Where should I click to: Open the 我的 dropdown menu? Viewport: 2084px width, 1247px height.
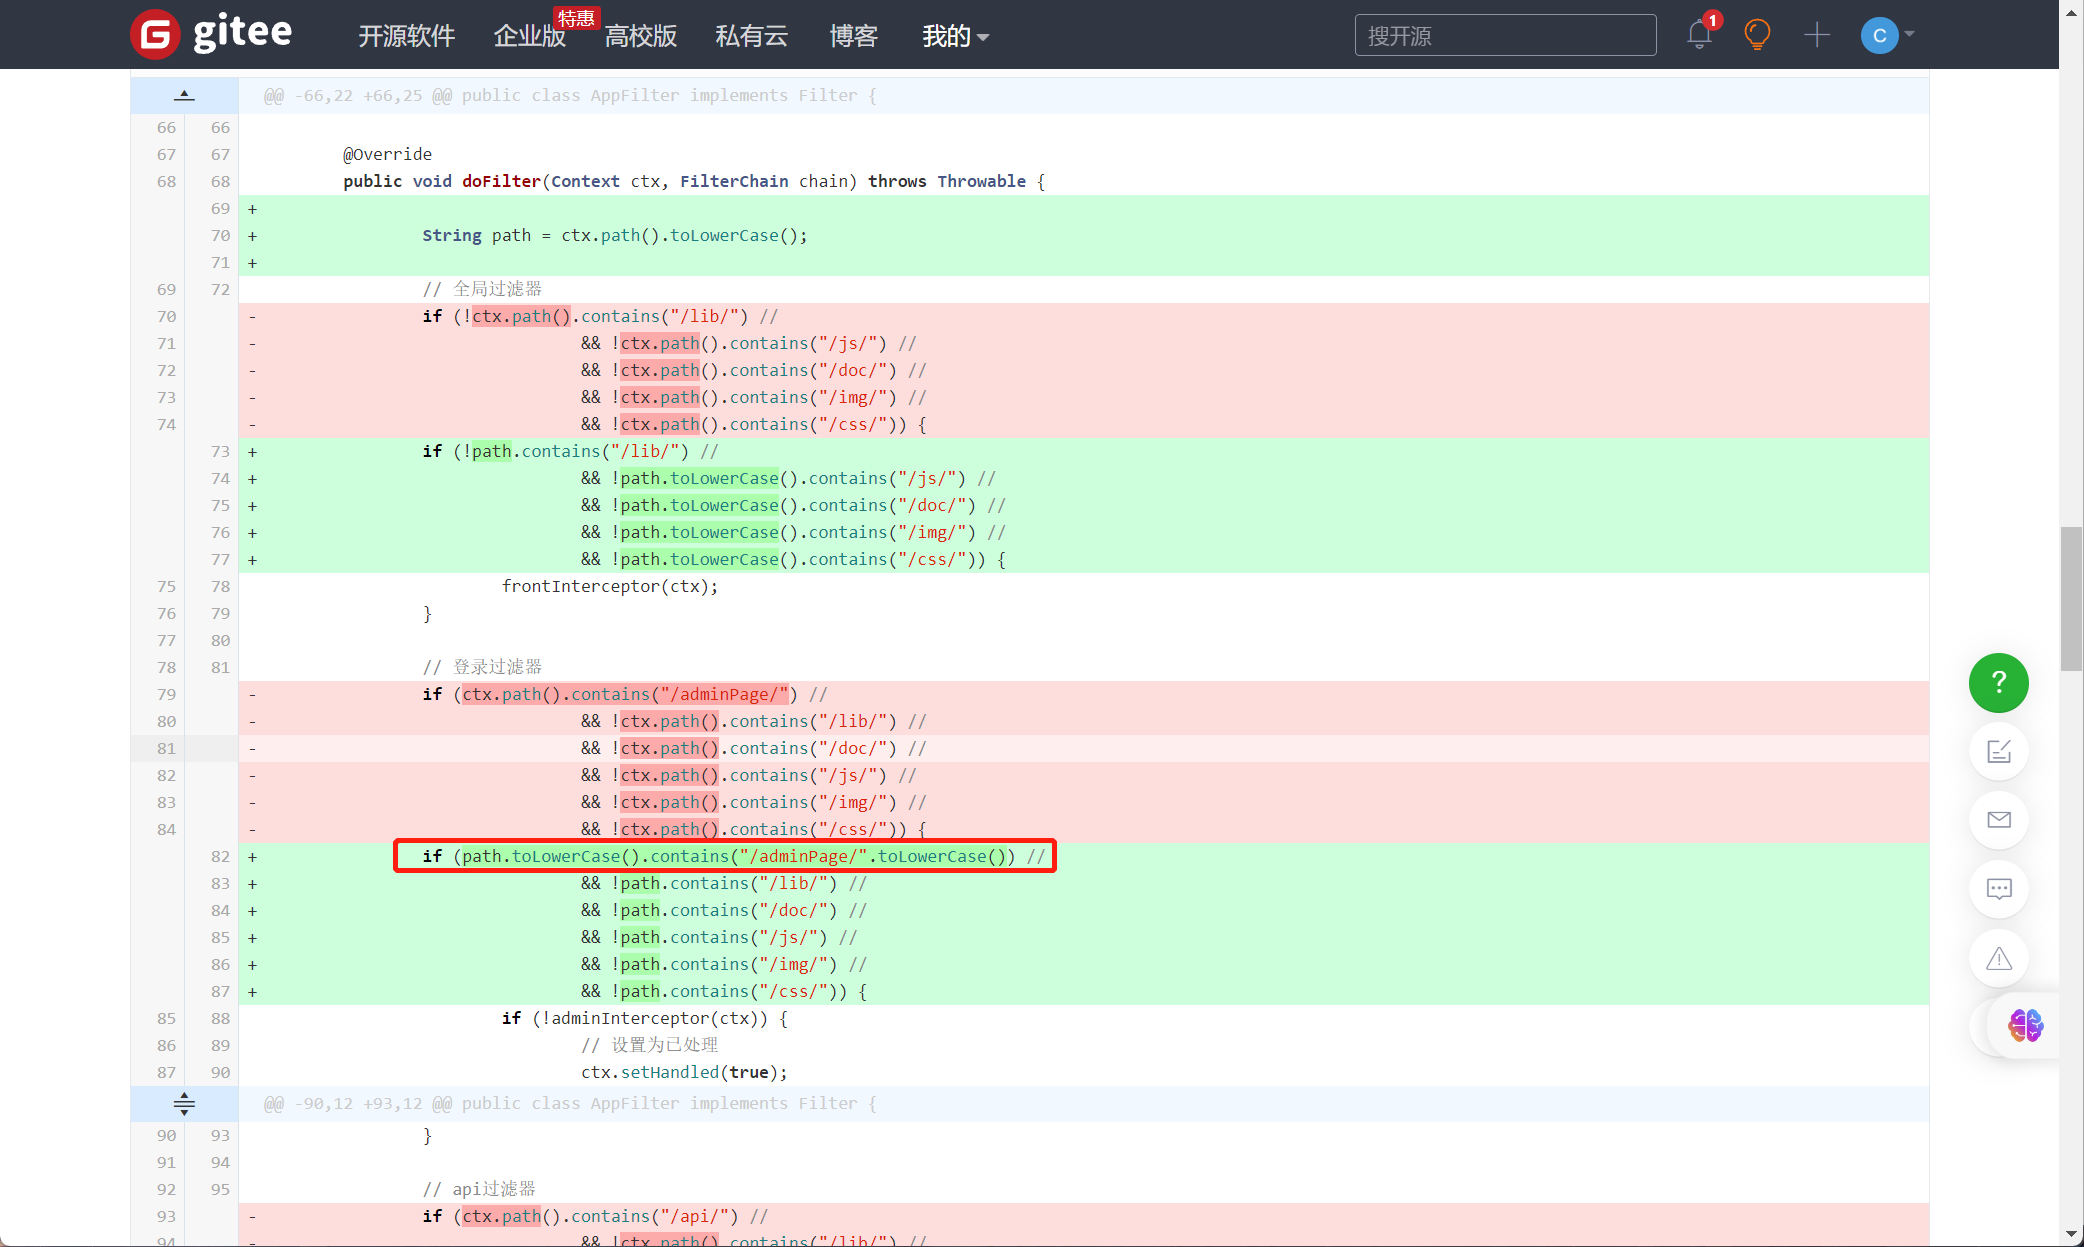tap(954, 37)
